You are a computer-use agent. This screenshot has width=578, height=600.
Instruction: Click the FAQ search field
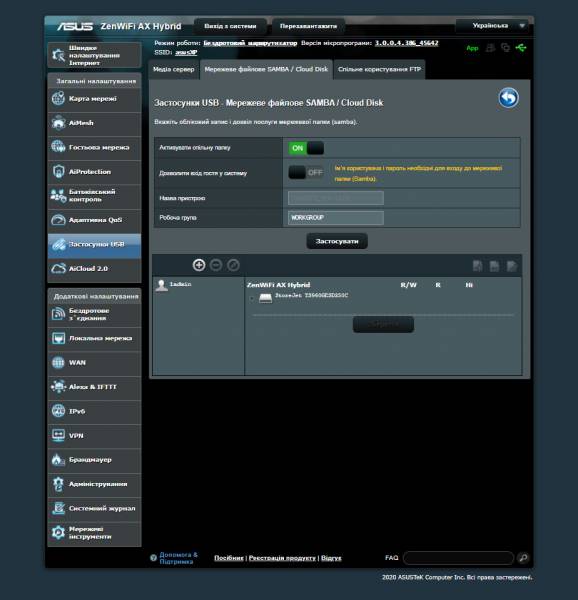click(458, 558)
